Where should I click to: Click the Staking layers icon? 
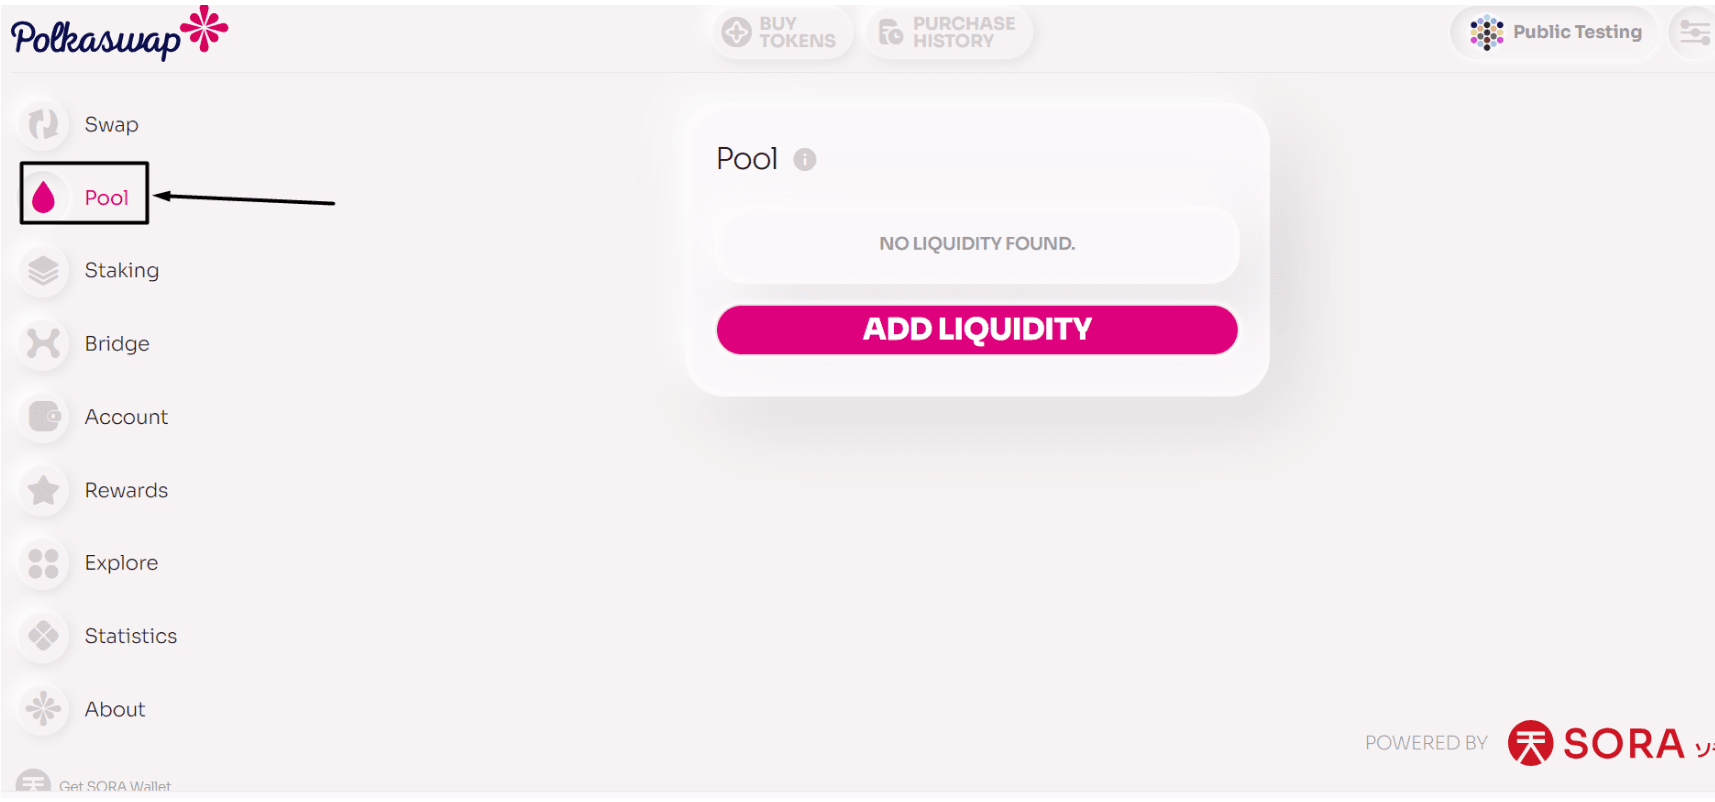click(x=43, y=270)
